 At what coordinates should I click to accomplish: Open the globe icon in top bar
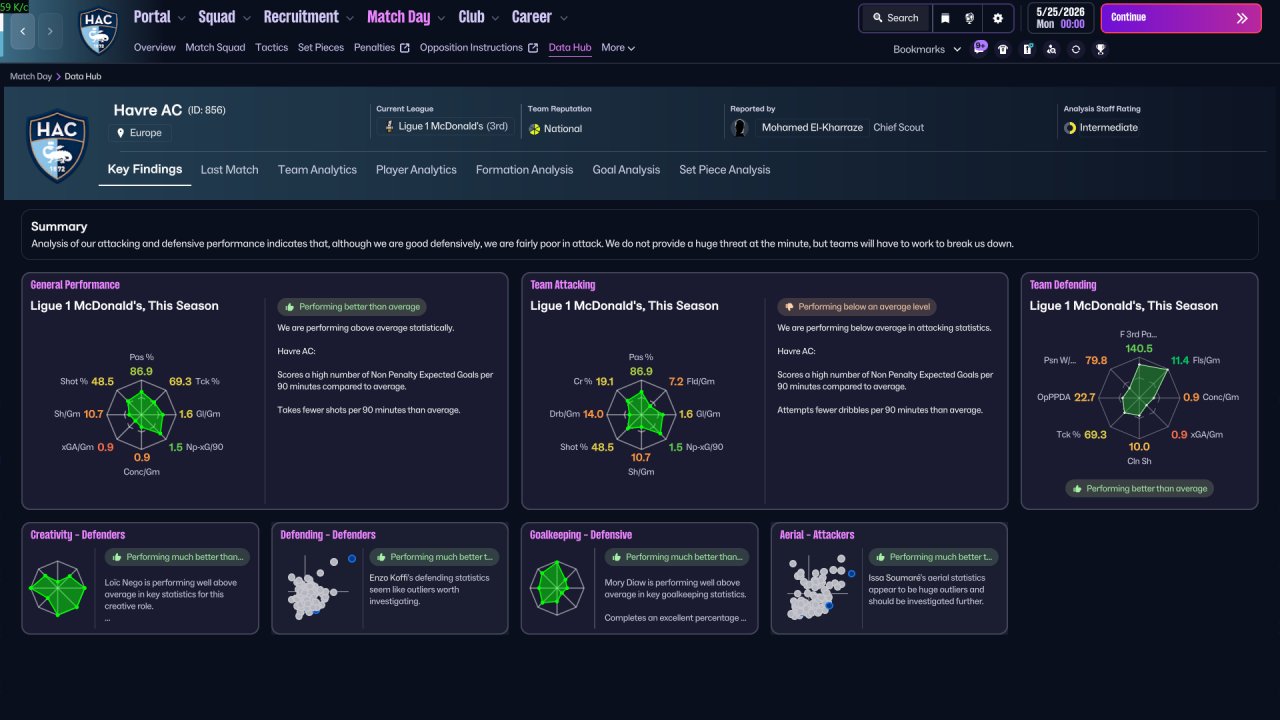(x=970, y=18)
